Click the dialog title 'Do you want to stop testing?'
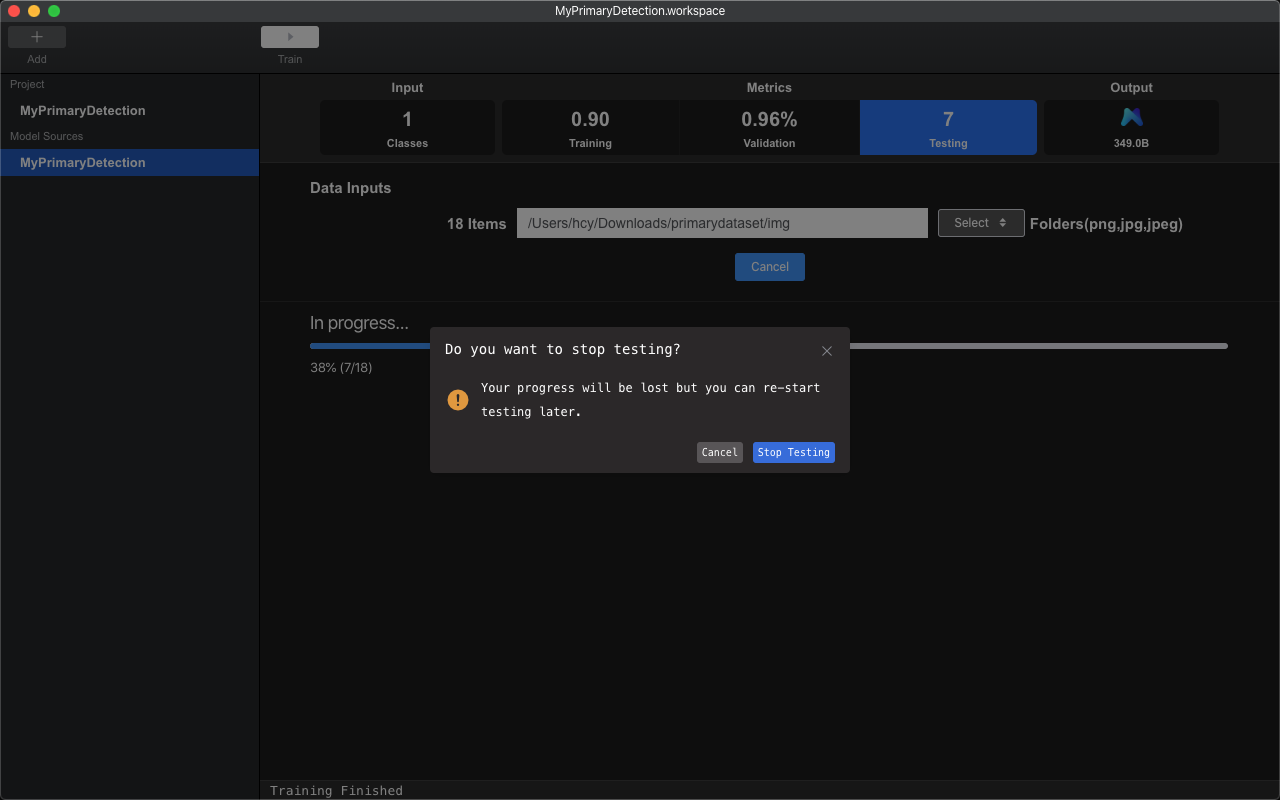1280x800 pixels. point(563,349)
